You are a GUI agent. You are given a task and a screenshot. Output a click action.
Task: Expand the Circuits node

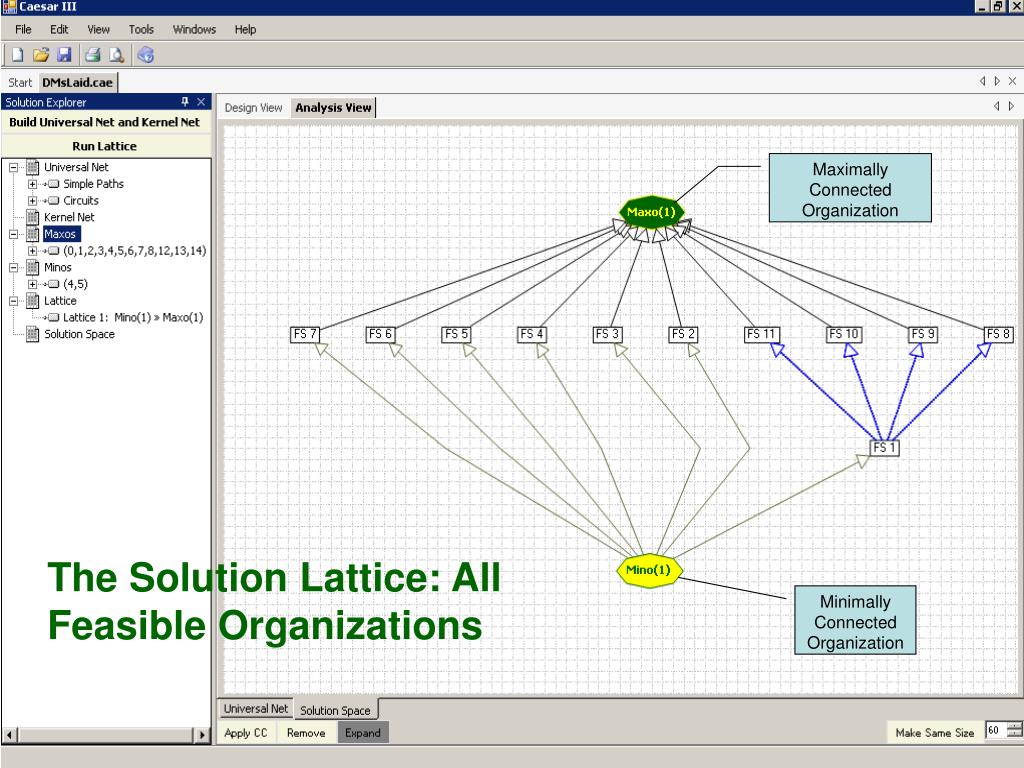pos(32,200)
